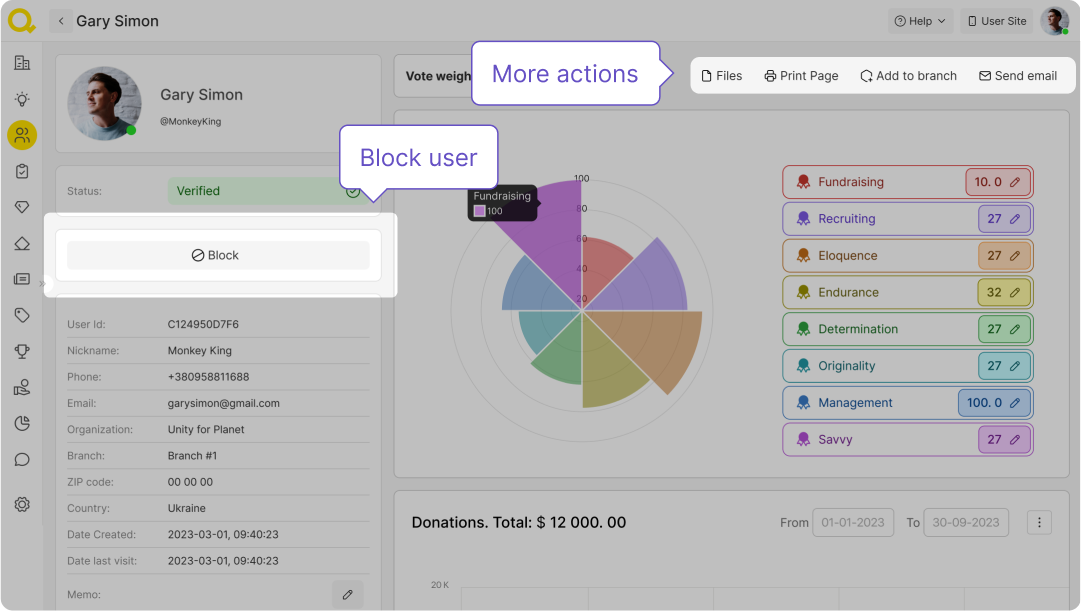Edit the Fundraising skill value
Viewport: 1081px width, 611px height.
[x=1015, y=182]
